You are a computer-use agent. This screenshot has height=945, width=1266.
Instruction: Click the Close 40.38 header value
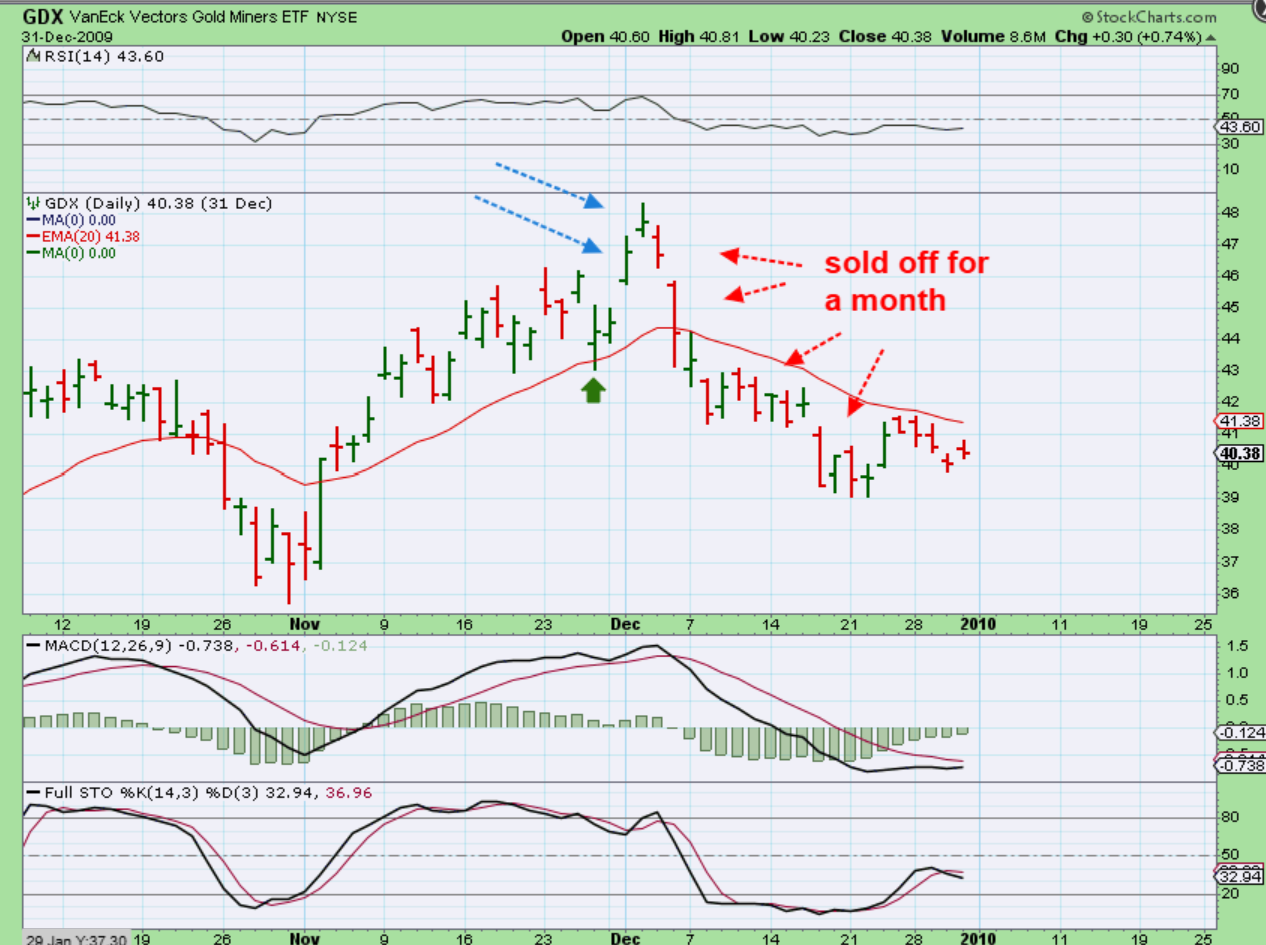tap(887, 36)
